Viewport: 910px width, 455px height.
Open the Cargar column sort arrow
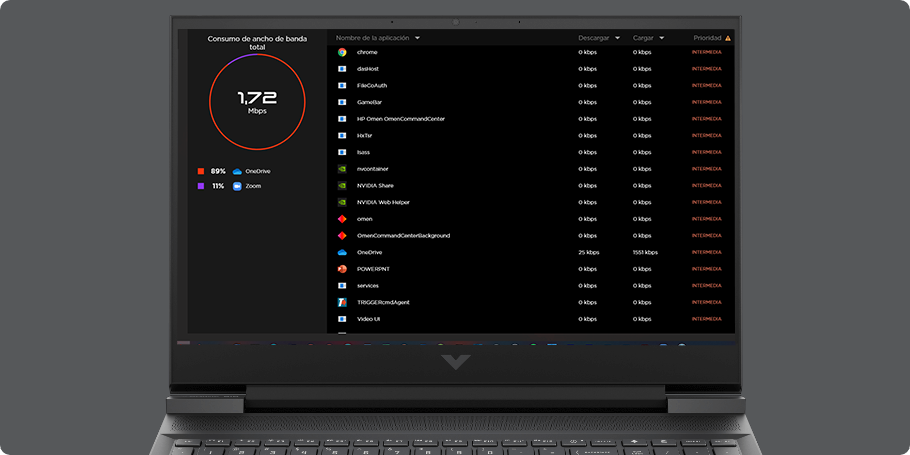tap(661, 38)
